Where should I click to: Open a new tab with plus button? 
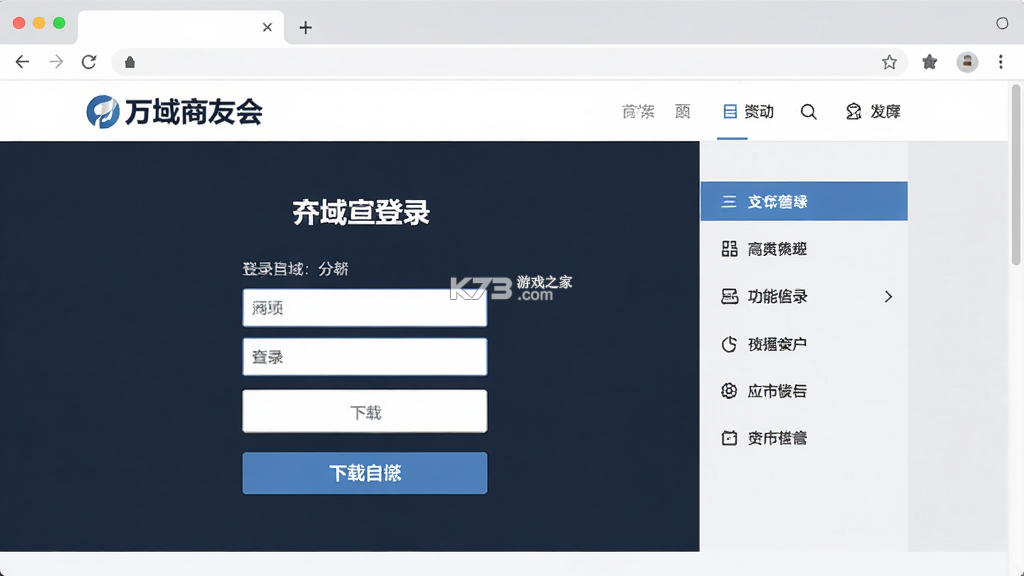click(x=305, y=27)
